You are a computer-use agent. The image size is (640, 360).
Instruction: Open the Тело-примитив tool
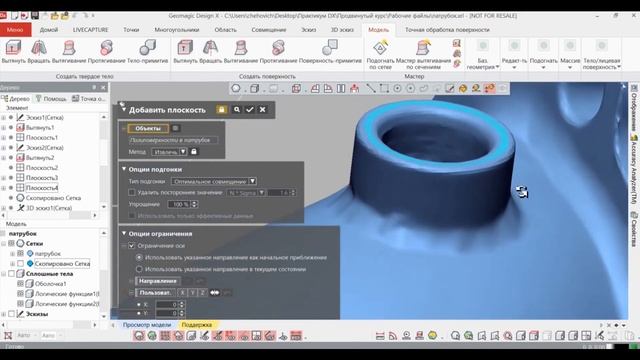147,51
